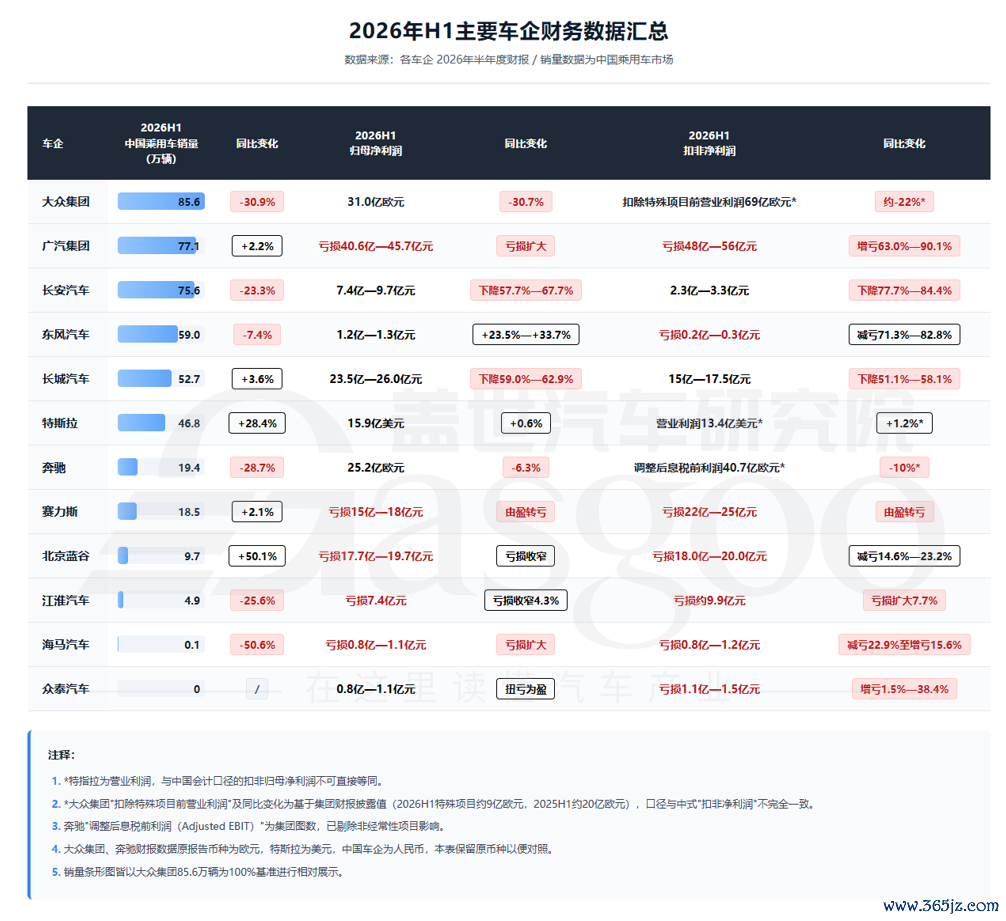Select the 扣除特殊项目前营业利润69亿欧元* cell
This screenshot has height=921, width=1006.
pyautogui.click(x=709, y=201)
